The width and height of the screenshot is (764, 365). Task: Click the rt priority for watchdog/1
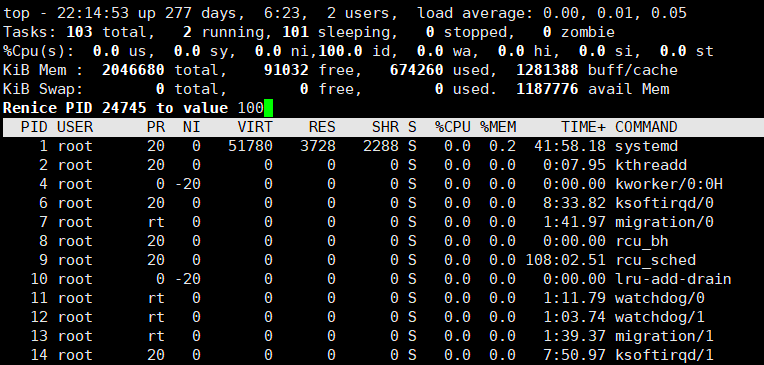156,317
